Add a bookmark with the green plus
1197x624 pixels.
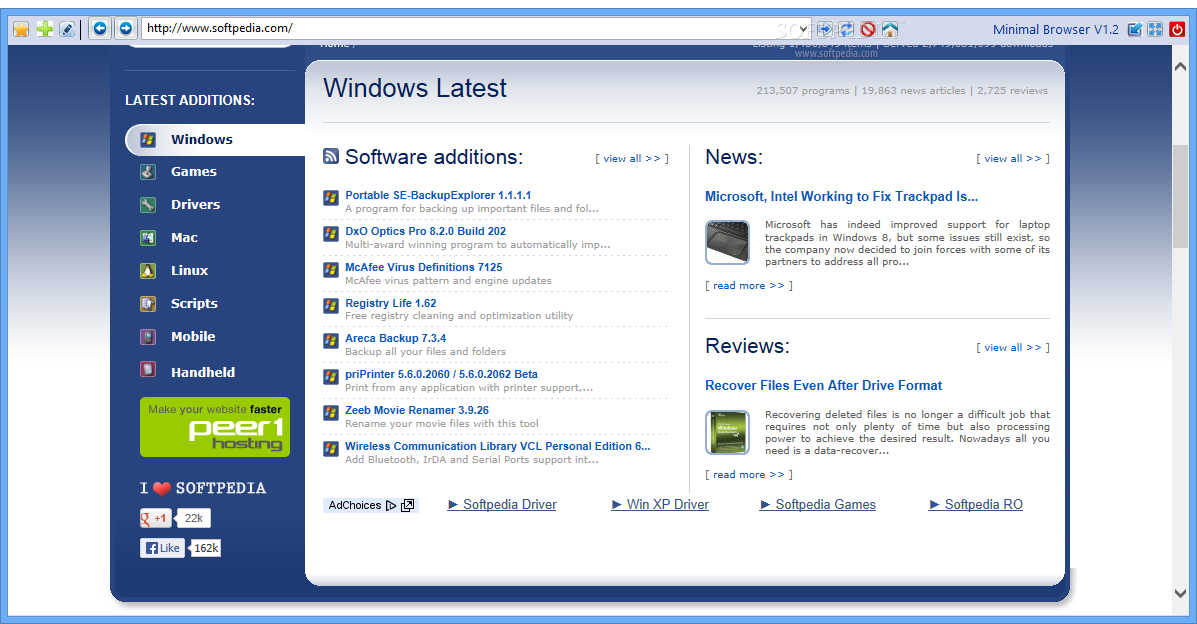tap(45, 29)
